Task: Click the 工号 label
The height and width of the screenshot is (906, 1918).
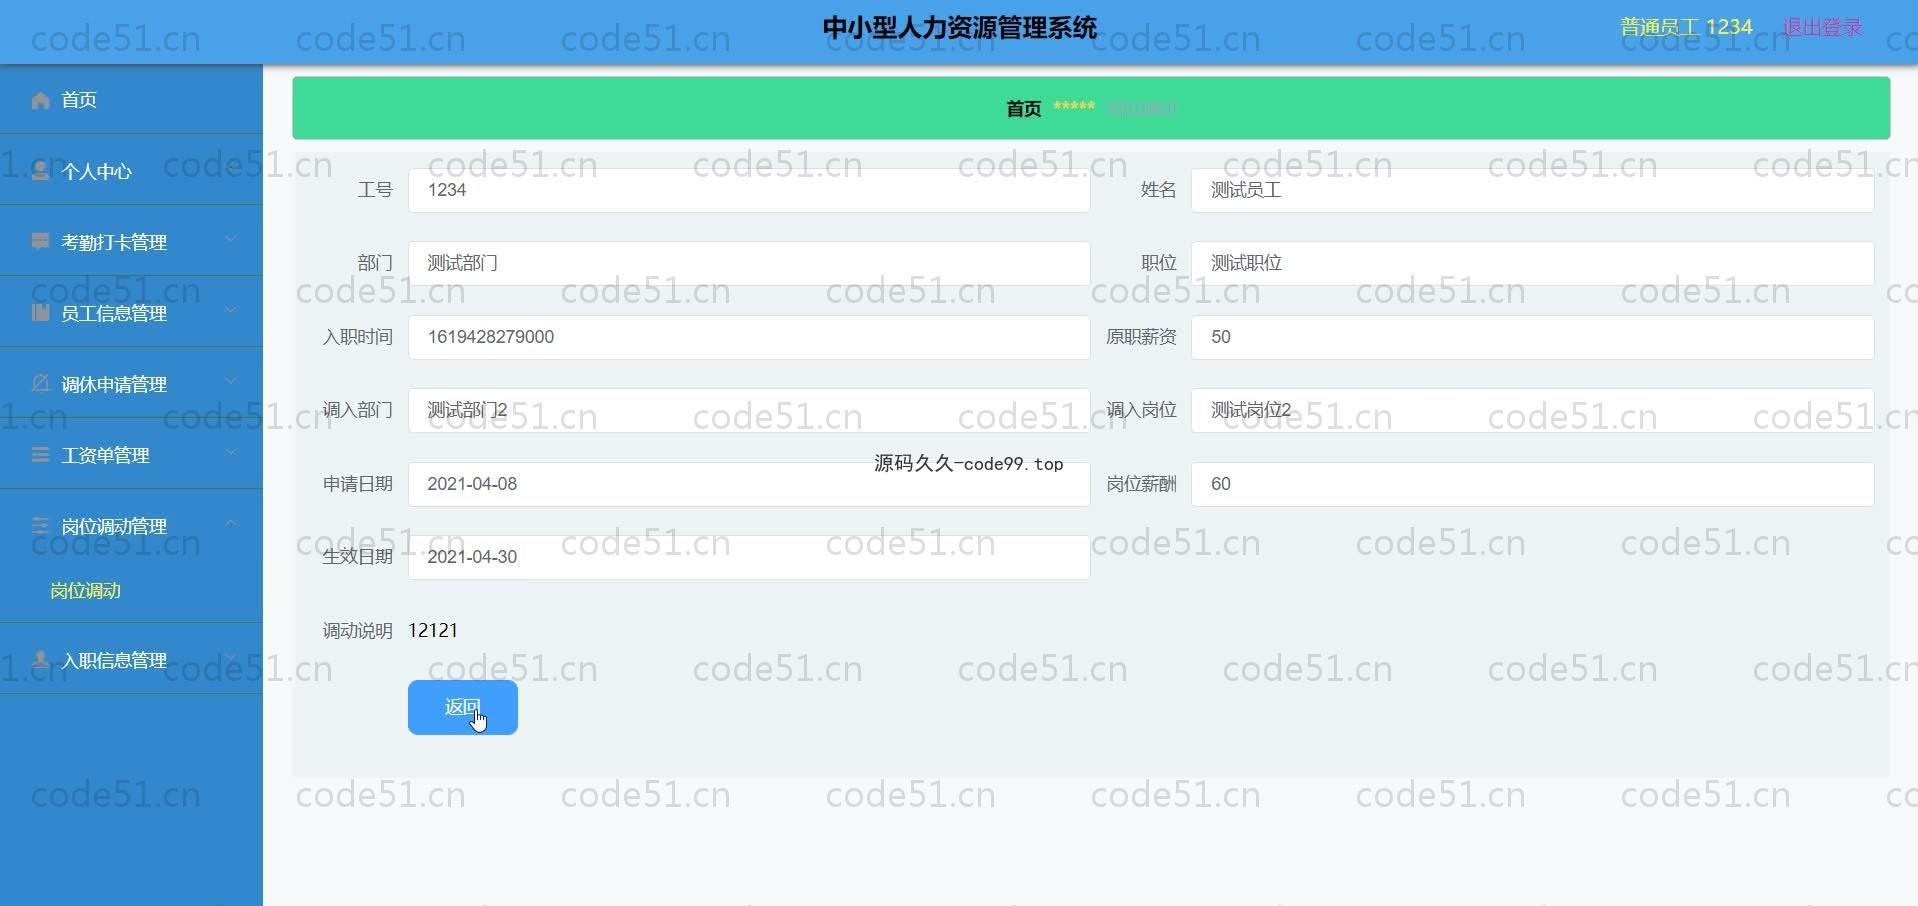Action: click(x=375, y=190)
